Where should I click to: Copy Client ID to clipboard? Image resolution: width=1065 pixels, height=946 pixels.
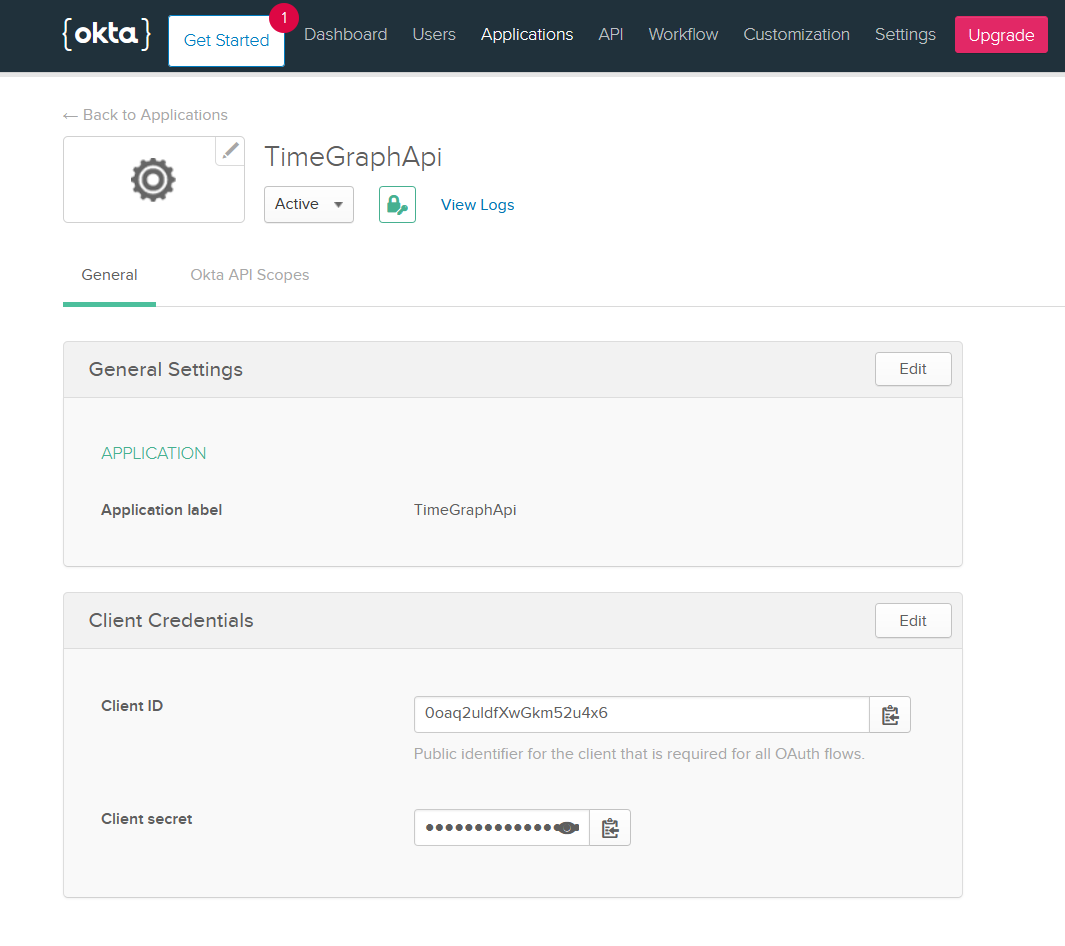coord(890,715)
